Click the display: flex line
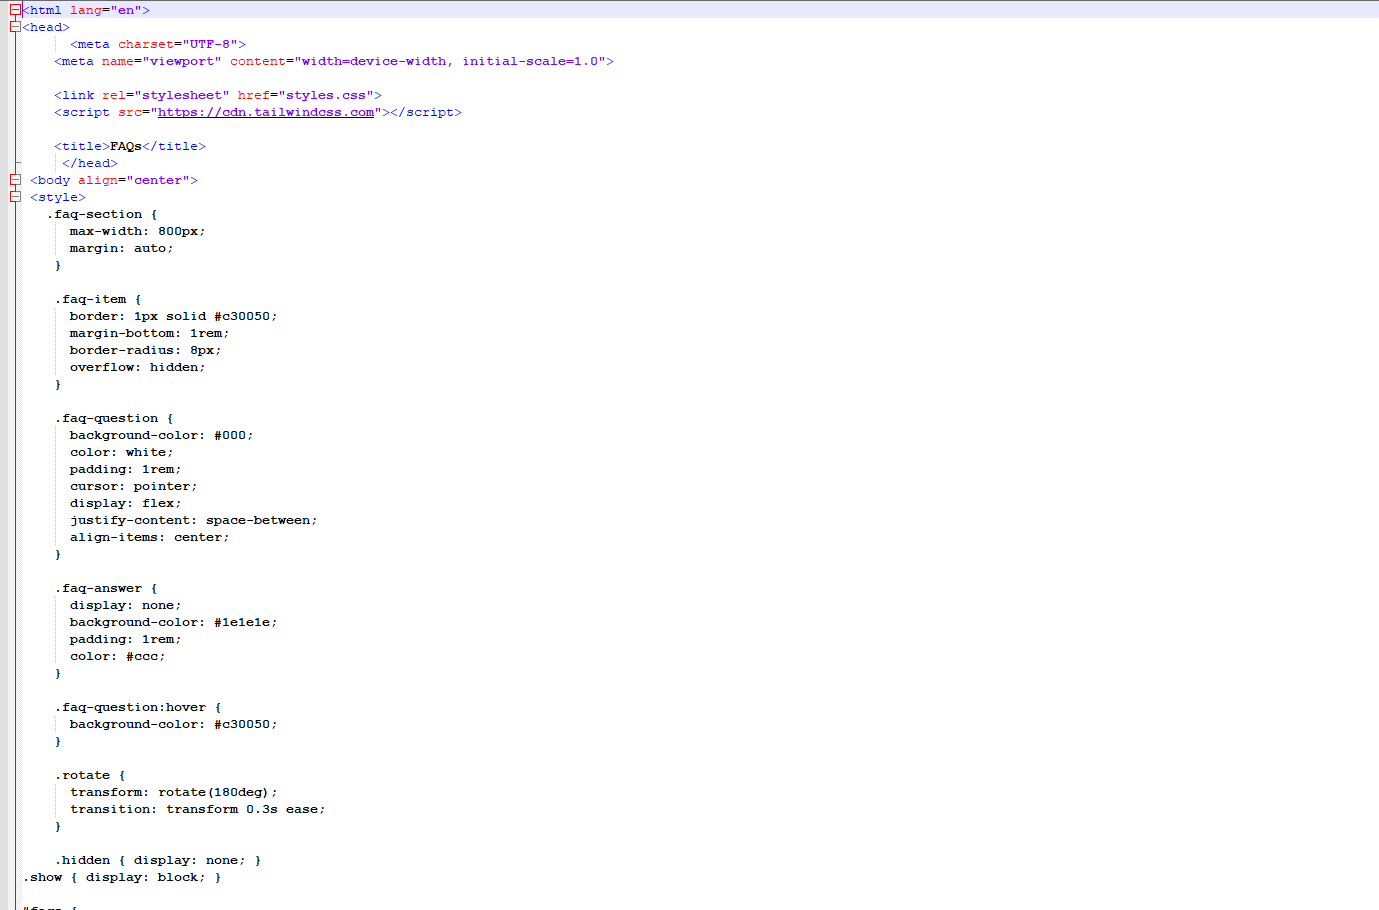Screen dimensions: 1379x910 (125, 503)
